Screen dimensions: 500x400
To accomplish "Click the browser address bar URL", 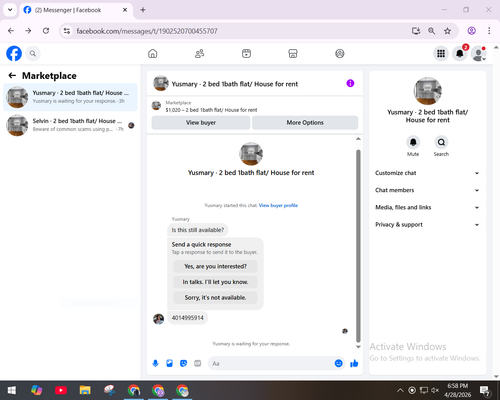I will point(147,31).
